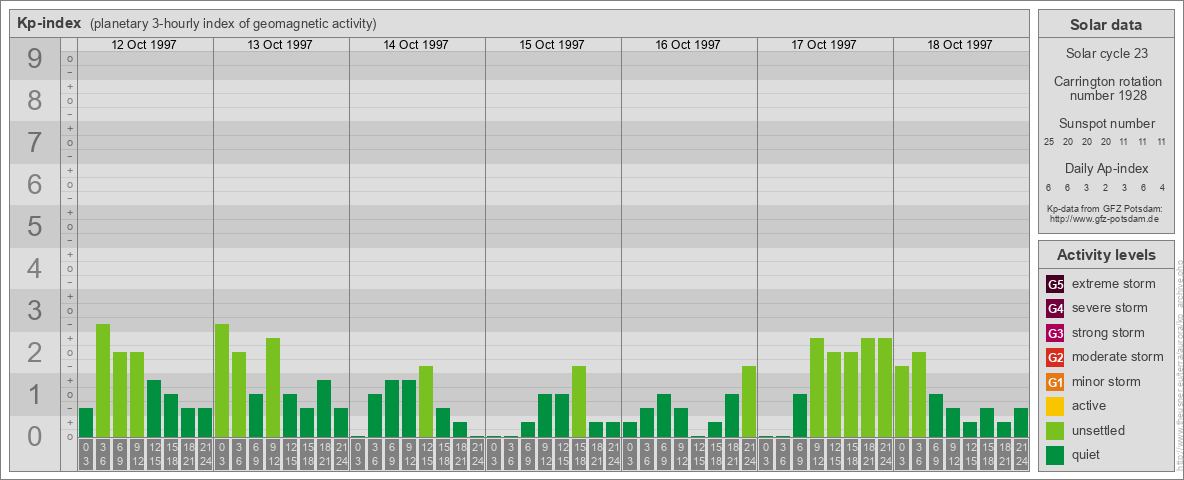Click the 15 Oct 1997 date header
Viewport: 1184px width, 480px height.
point(552,45)
